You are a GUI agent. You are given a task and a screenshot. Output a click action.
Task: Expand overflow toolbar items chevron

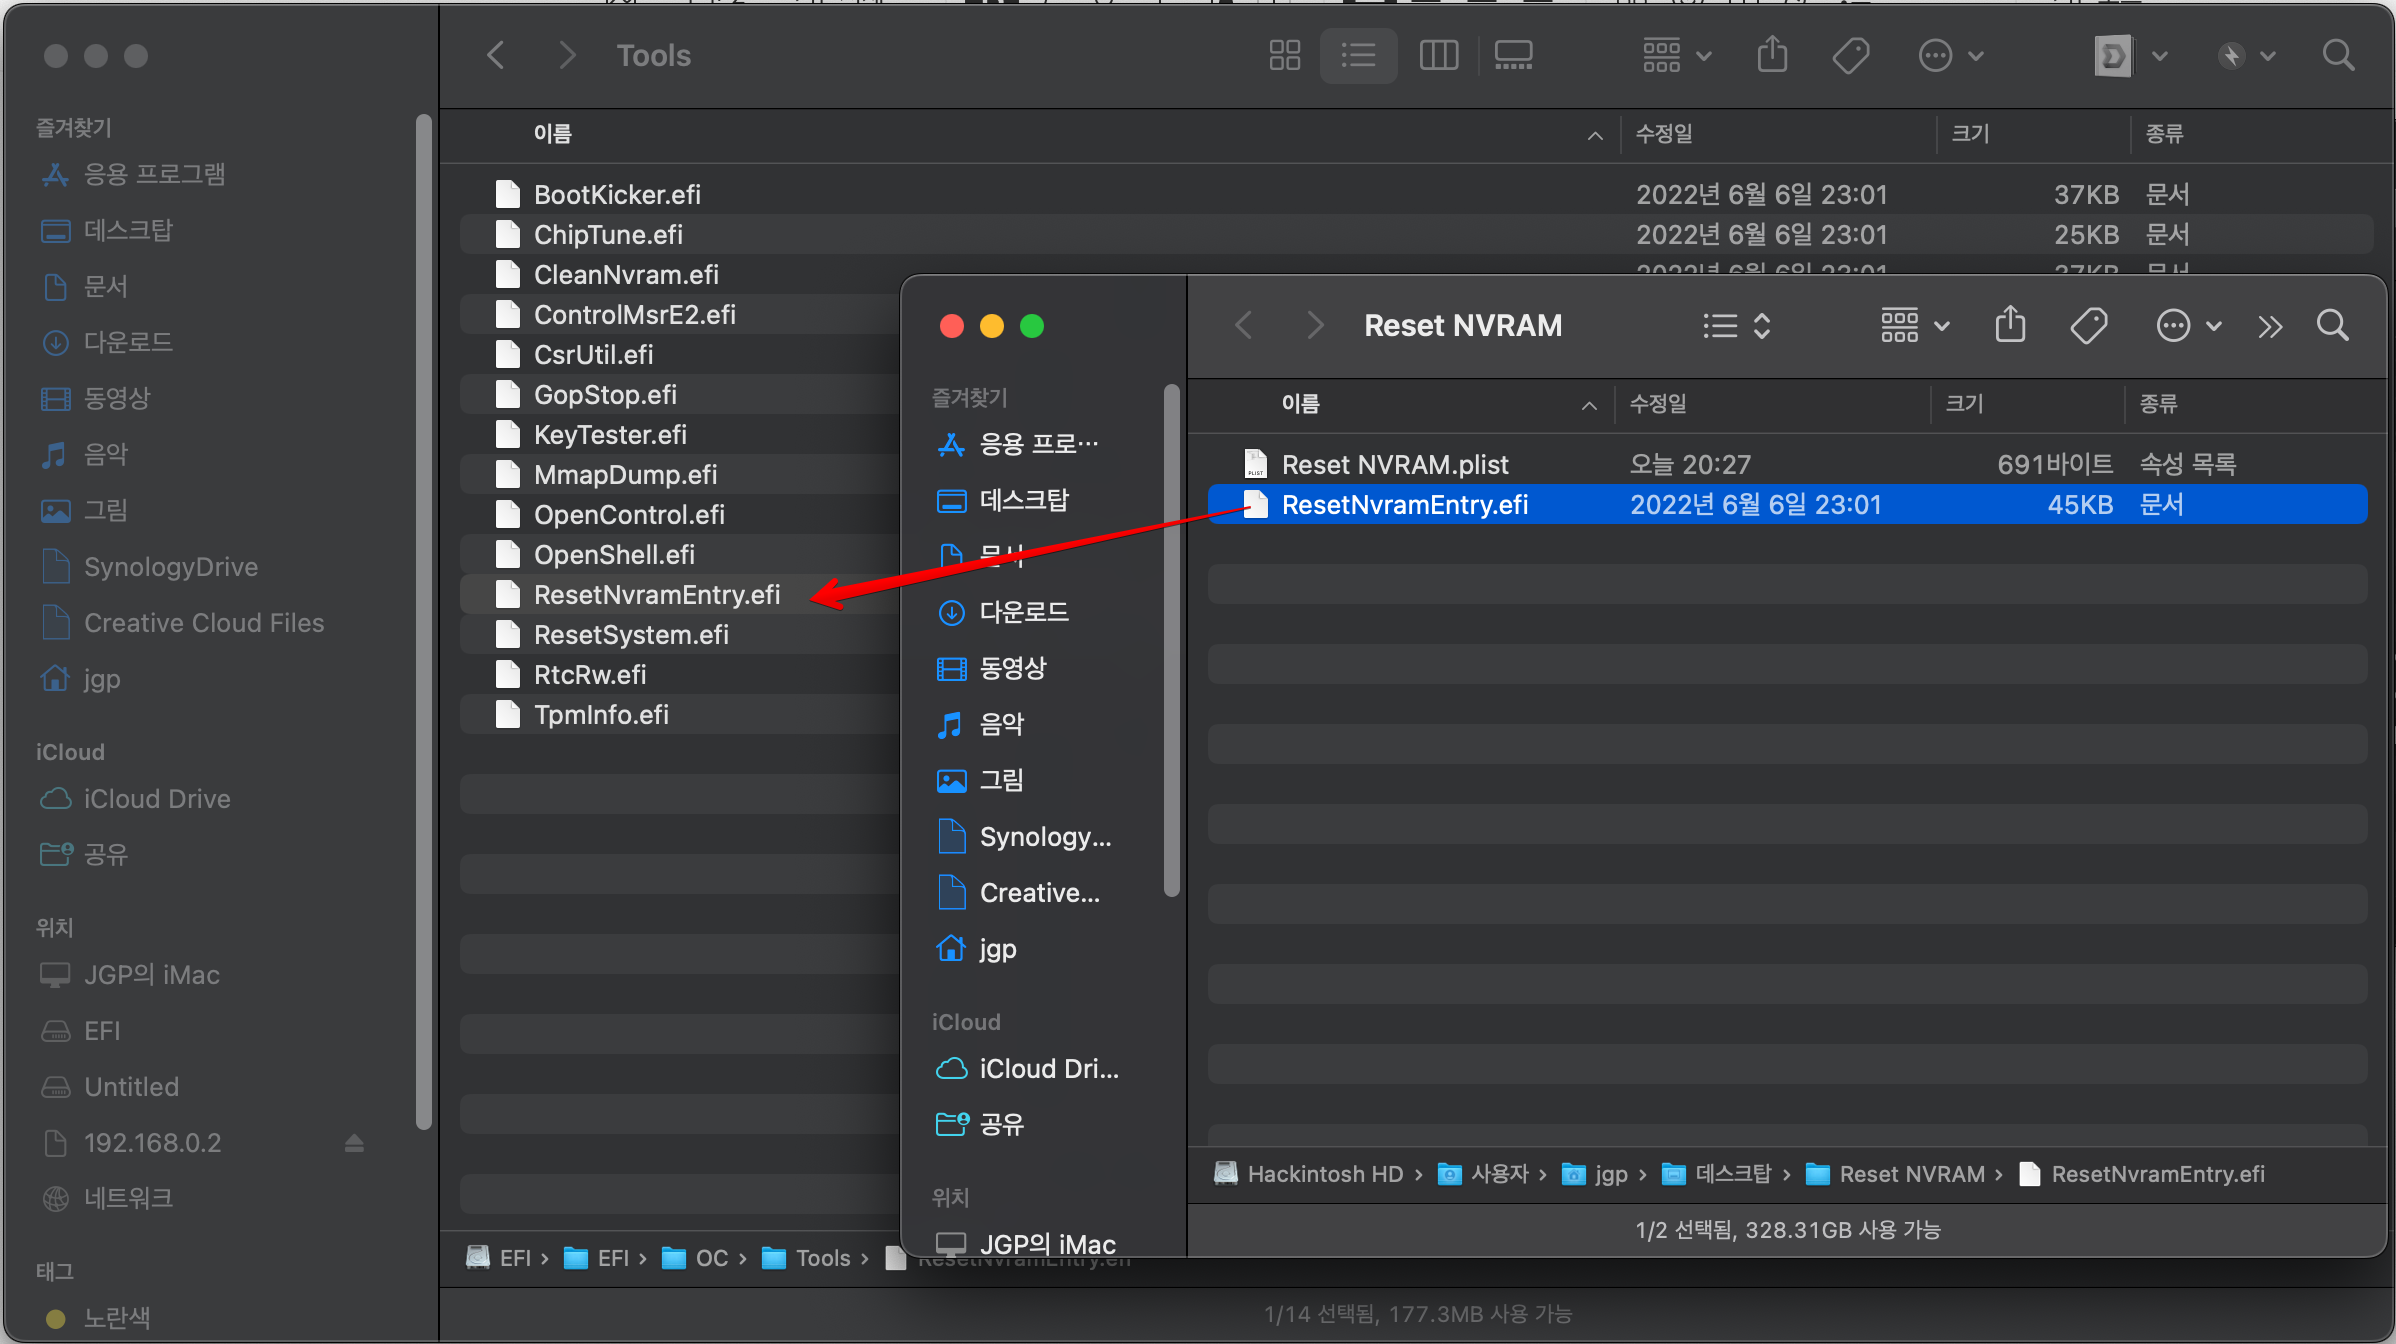click(x=2270, y=326)
